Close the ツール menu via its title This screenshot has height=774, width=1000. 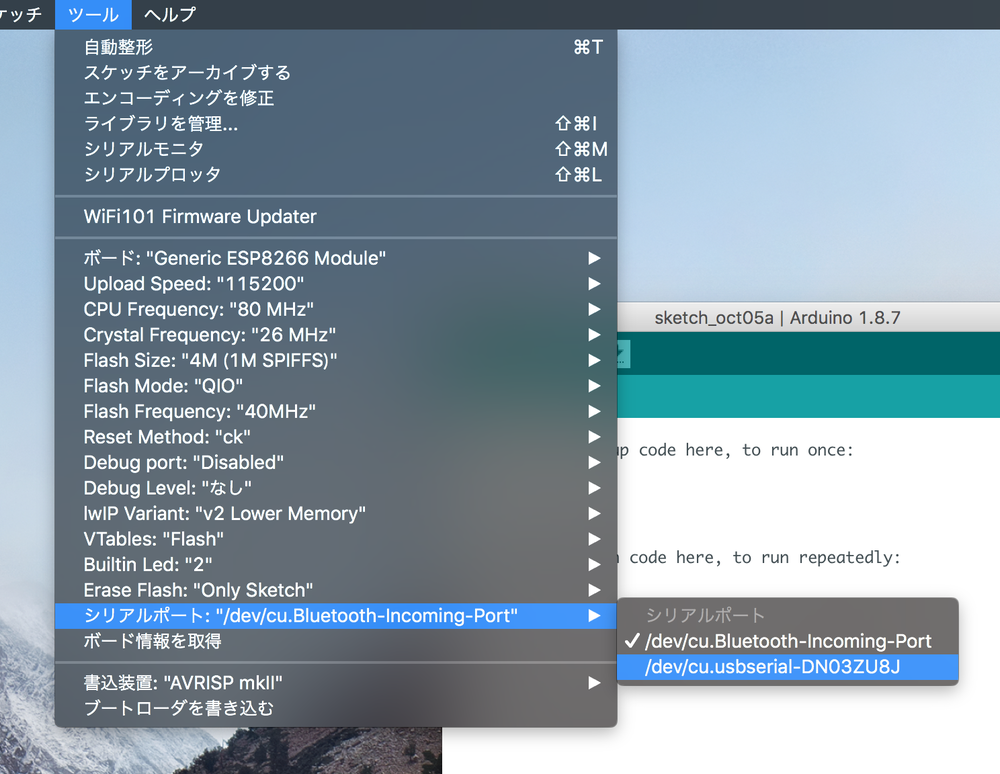click(94, 14)
